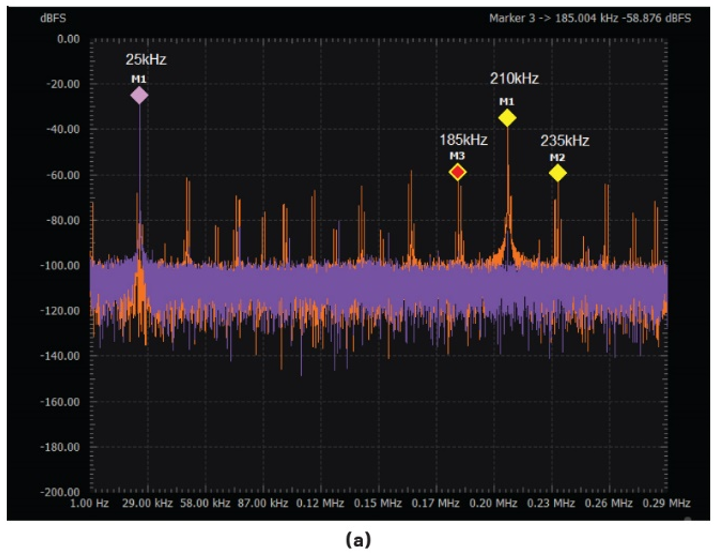
Task: Click the 25kHz annotation label
Action: (x=145, y=59)
